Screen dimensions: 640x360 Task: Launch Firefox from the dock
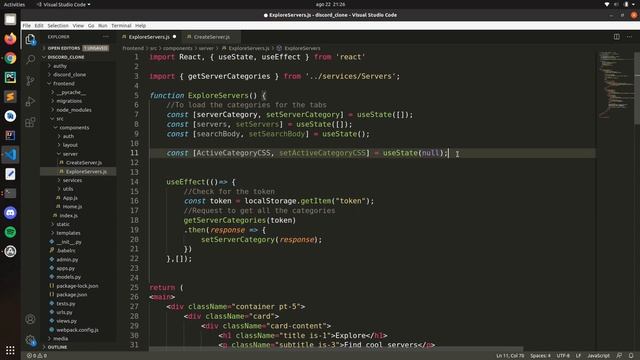(10, 39)
